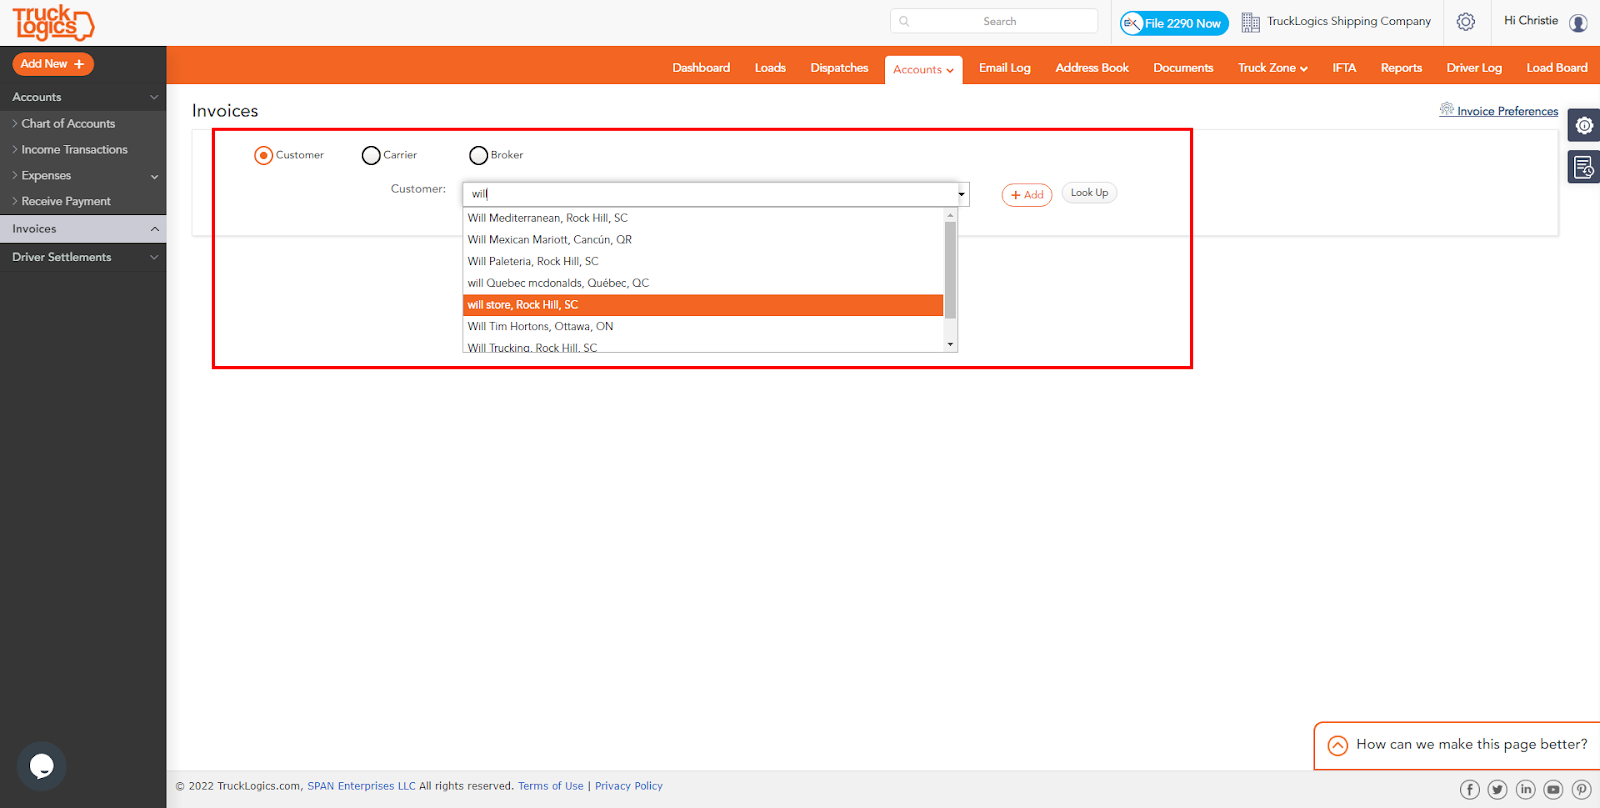Open the Accounts dropdown in navigation bar
This screenshot has width=1600, height=808.
[x=923, y=70]
